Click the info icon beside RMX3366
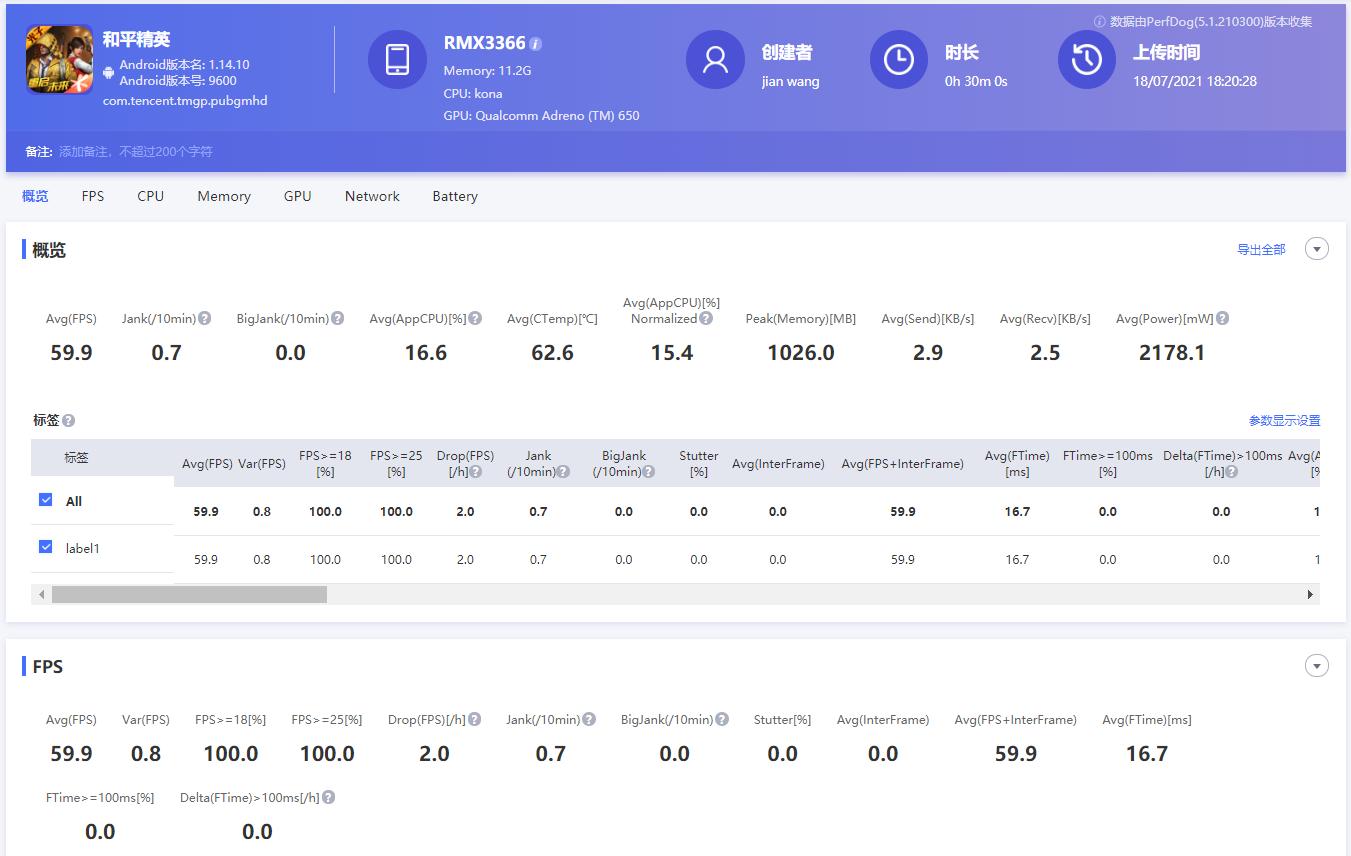The image size is (1351, 856). [536, 44]
